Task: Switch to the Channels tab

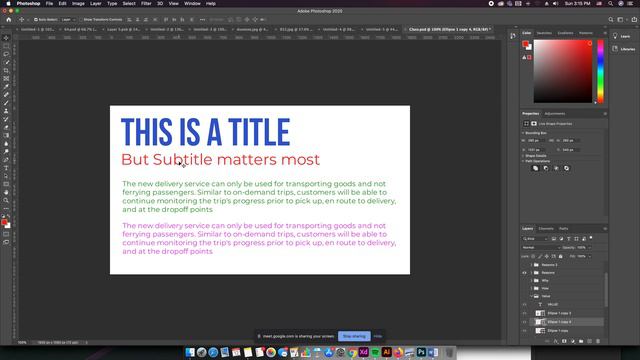Action: (546, 229)
